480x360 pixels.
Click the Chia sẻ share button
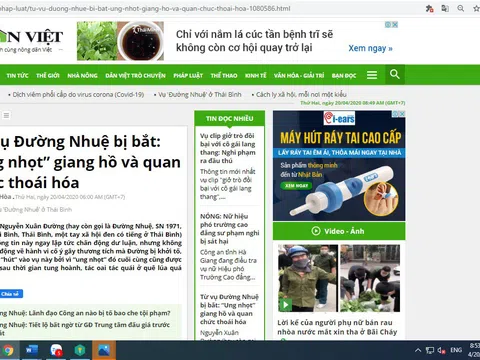(x=11, y=294)
